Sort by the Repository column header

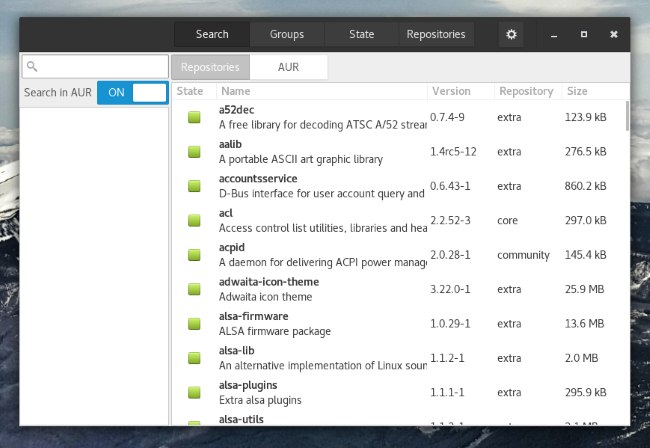pyautogui.click(x=528, y=91)
